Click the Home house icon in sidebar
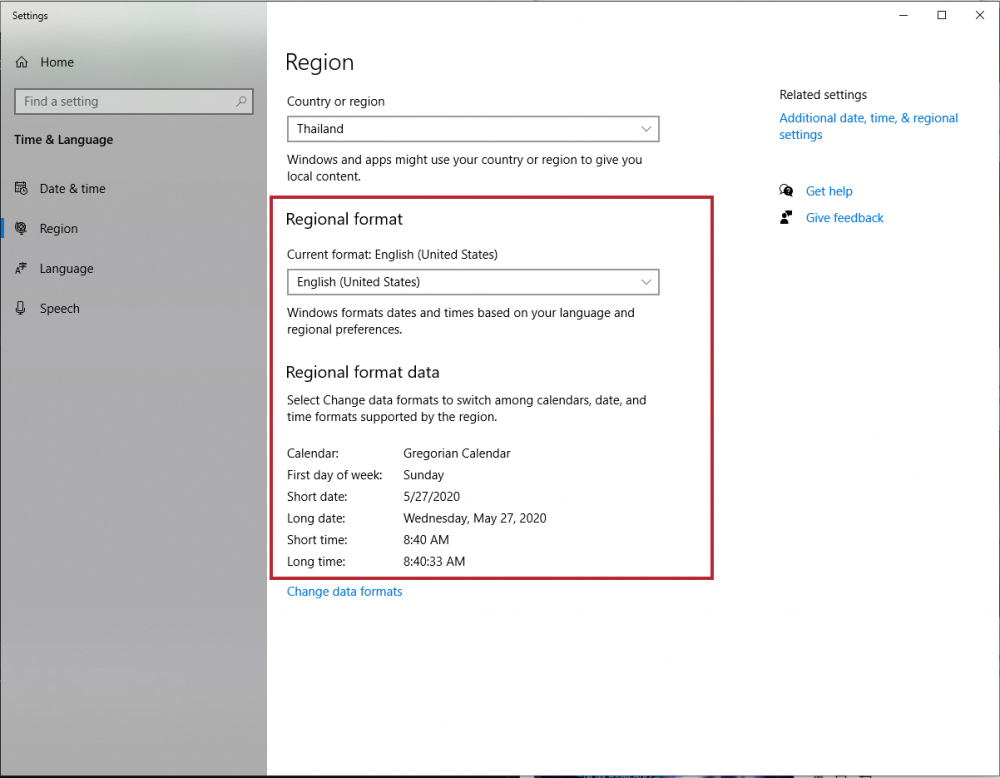 [22, 62]
